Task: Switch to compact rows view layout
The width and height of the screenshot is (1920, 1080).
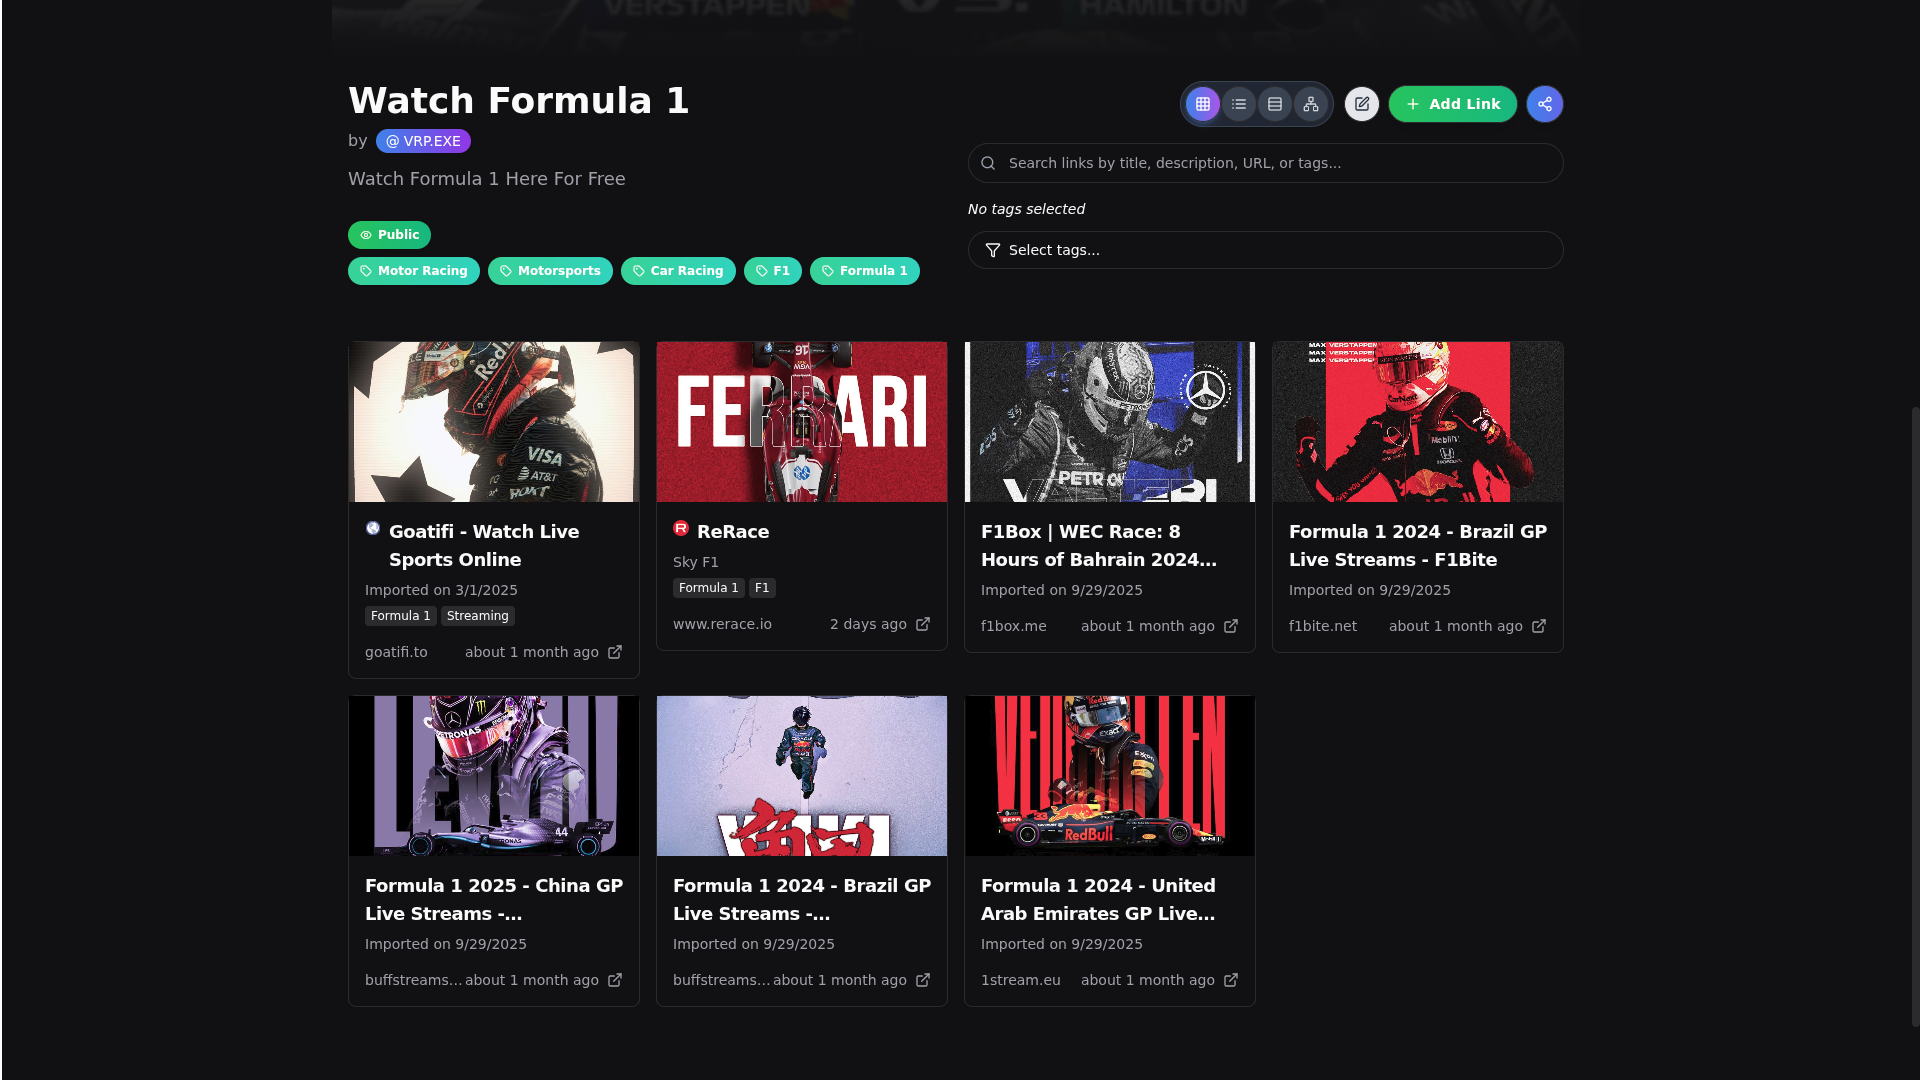Action: [x=1275, y=104]
